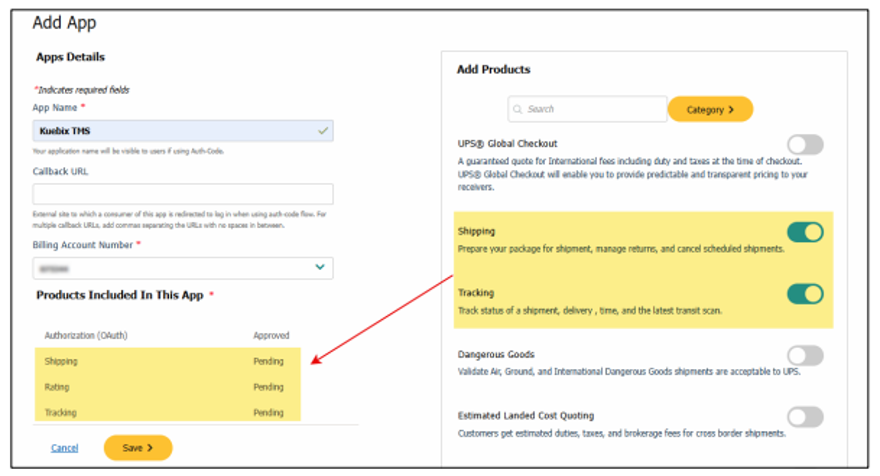The width and height of the screenshot is (880, 476).
Task: Click the green checkmark in App Name field
Action: click(x=321, y=131)
